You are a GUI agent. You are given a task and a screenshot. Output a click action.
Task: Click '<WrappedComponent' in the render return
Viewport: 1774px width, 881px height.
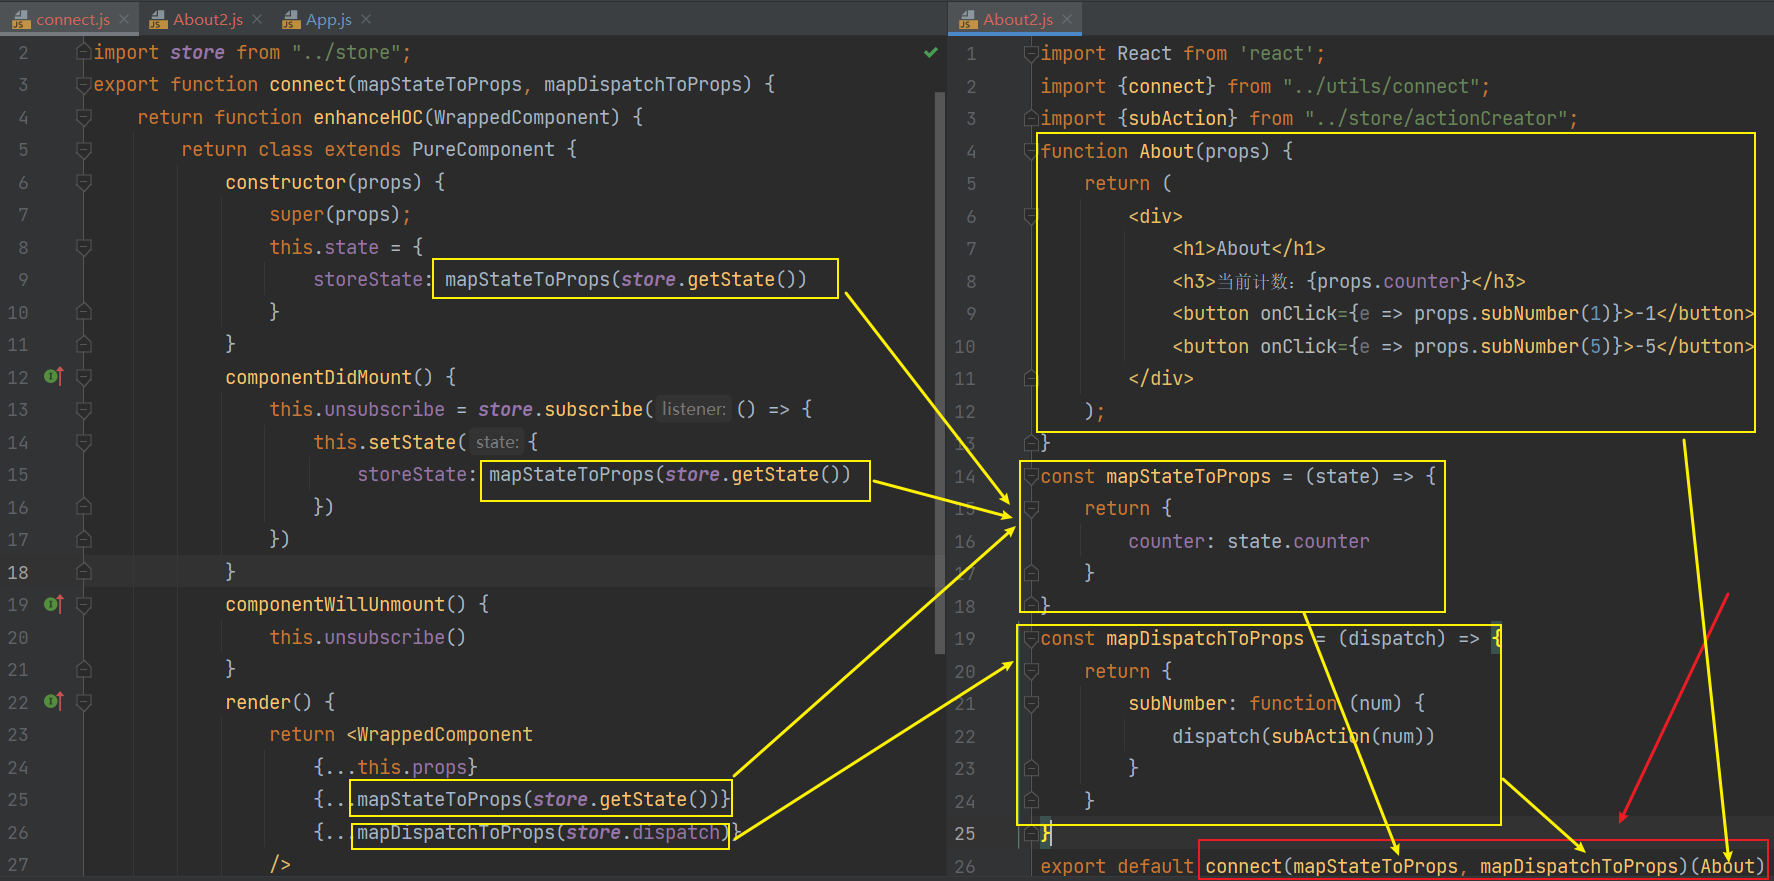(x=440, y=735)
